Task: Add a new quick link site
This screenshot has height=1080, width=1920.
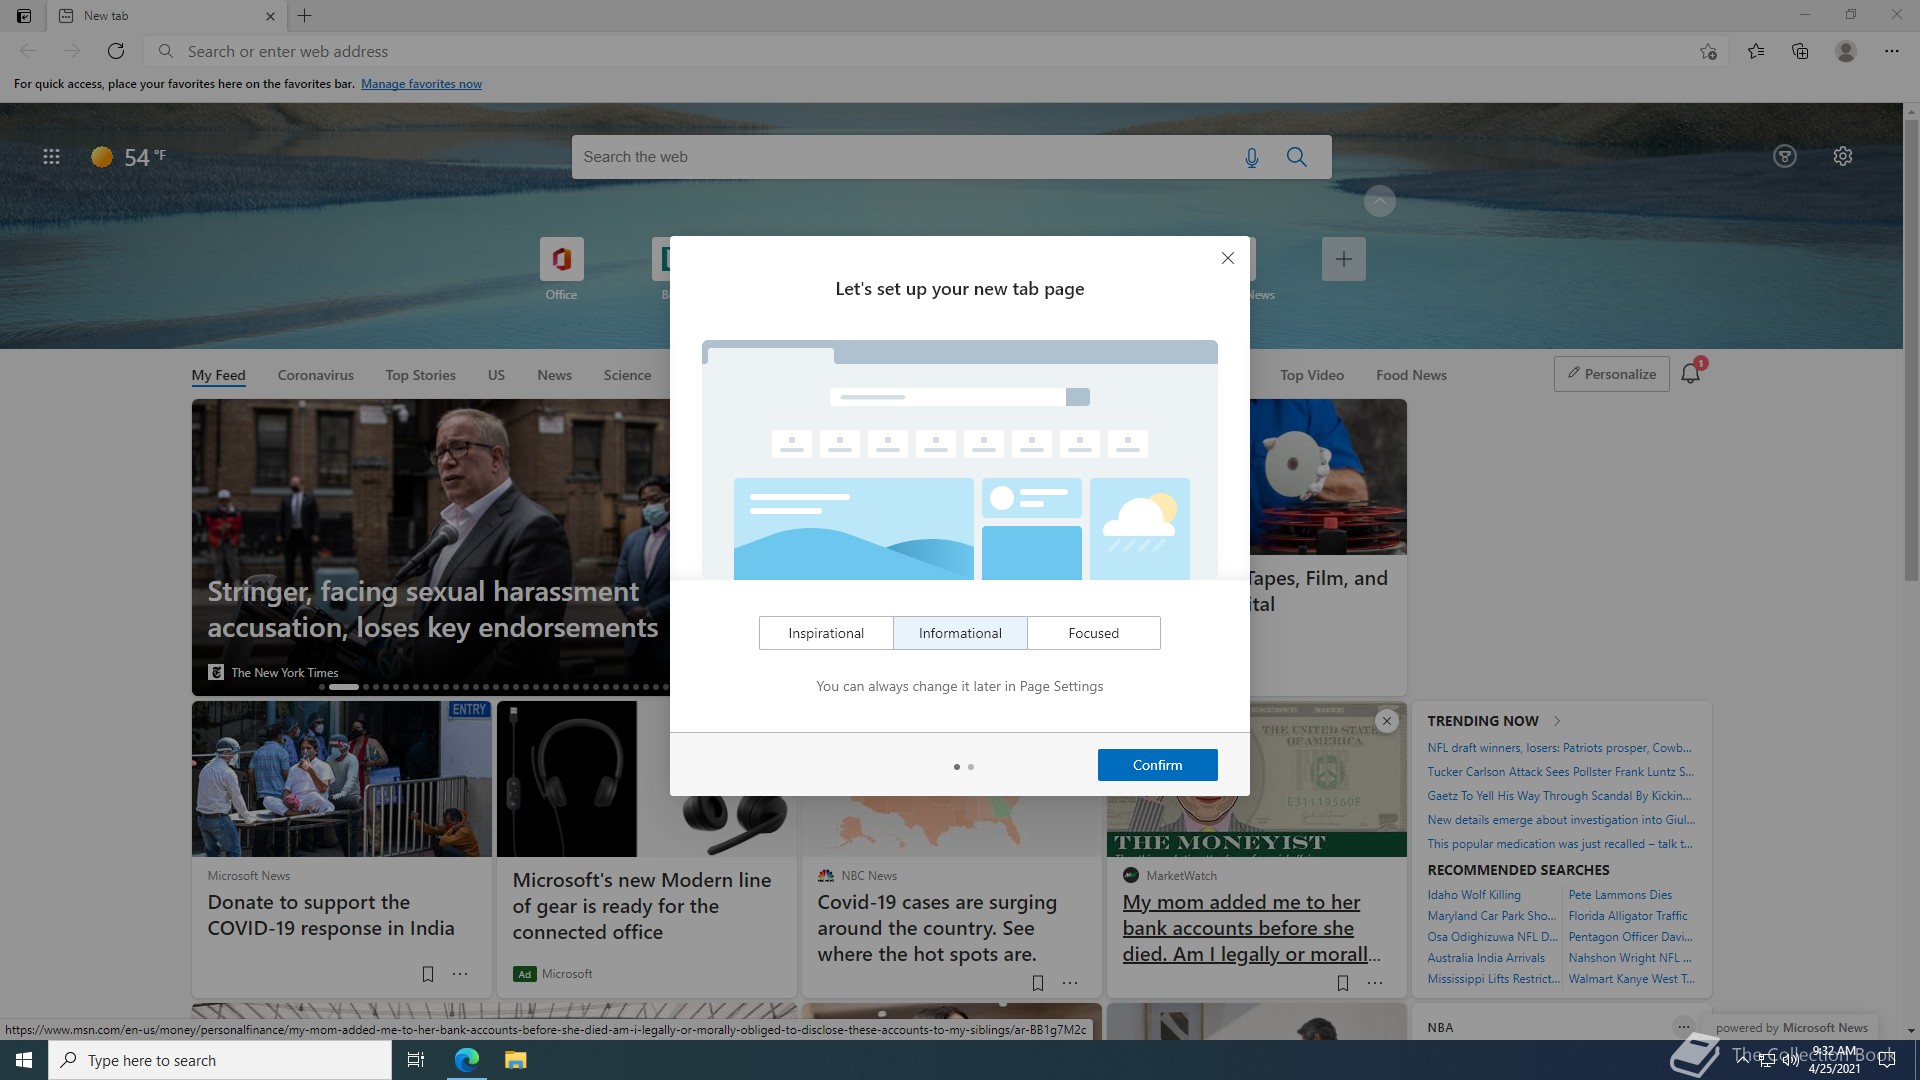Action: (1343, 259)
